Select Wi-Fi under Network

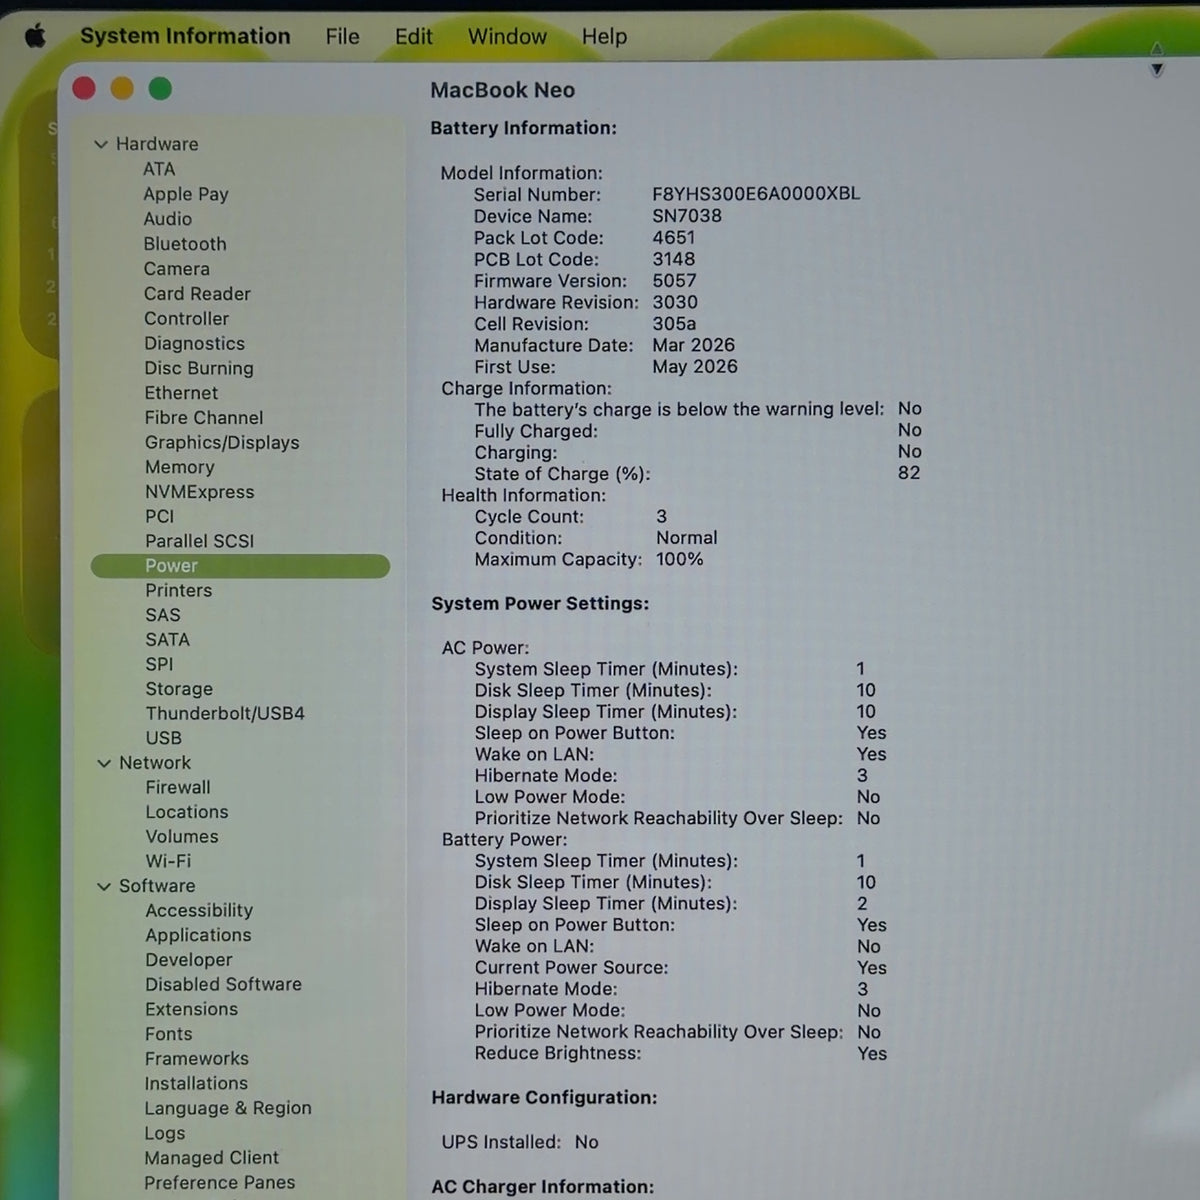click(x=168, y=861)
